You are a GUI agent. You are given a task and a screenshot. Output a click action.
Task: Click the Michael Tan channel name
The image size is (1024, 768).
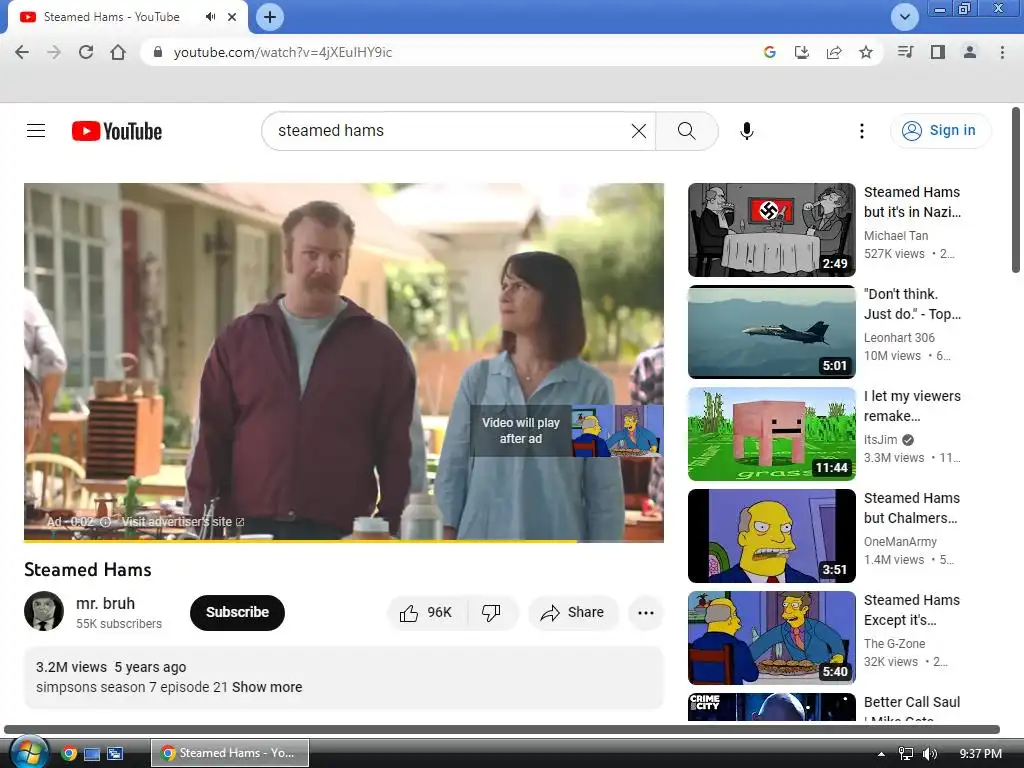click(x=895, y=236)
